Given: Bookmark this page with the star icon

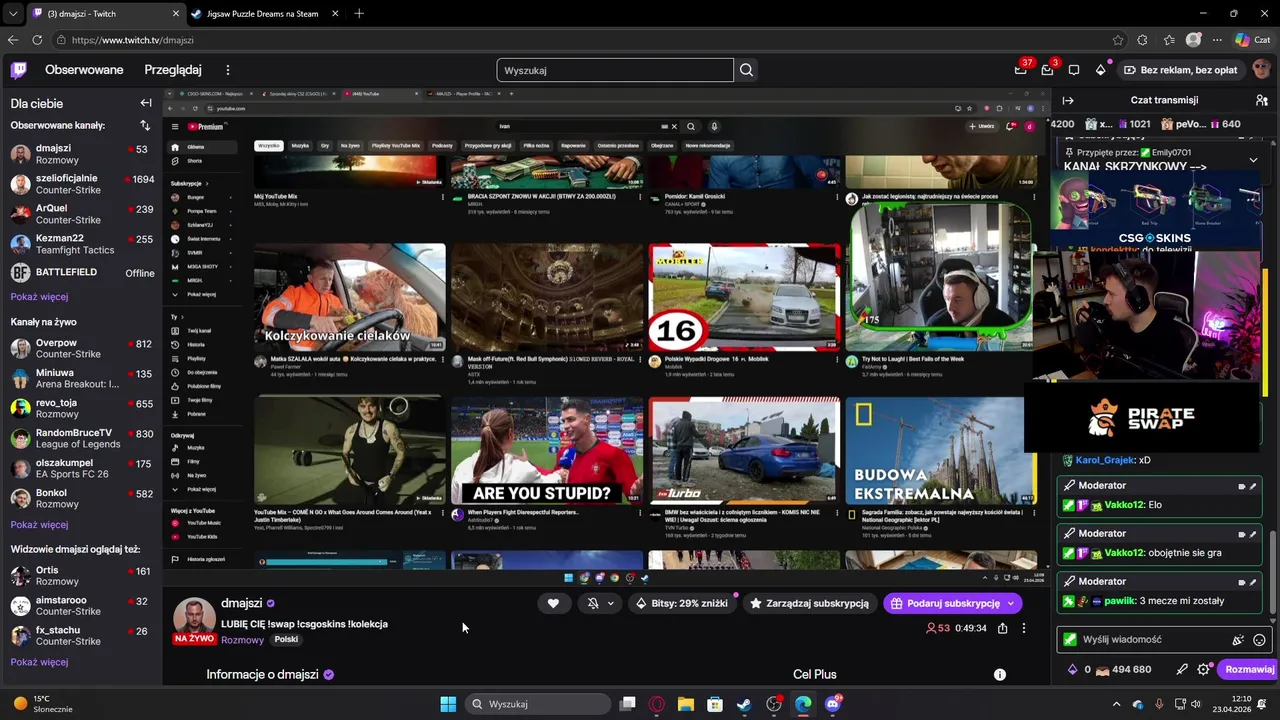Looking at the screenshot, I should click(1118, 40).
